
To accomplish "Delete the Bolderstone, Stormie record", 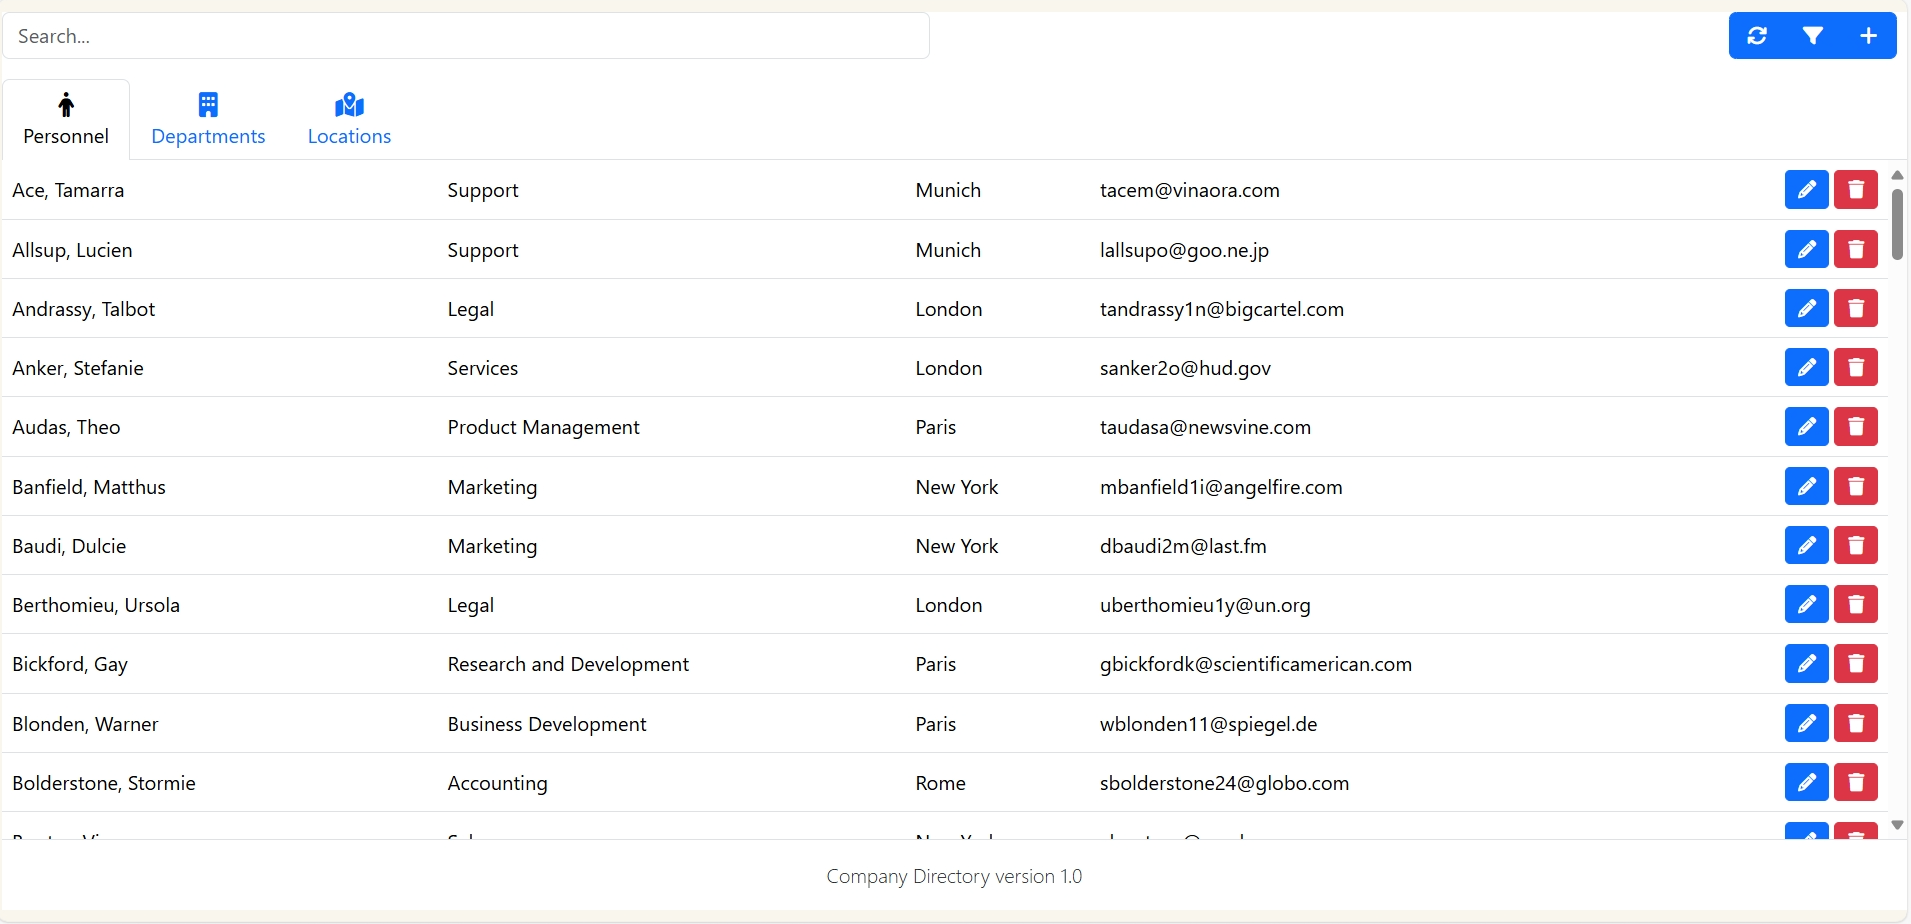I will (x=1858, y=782).
